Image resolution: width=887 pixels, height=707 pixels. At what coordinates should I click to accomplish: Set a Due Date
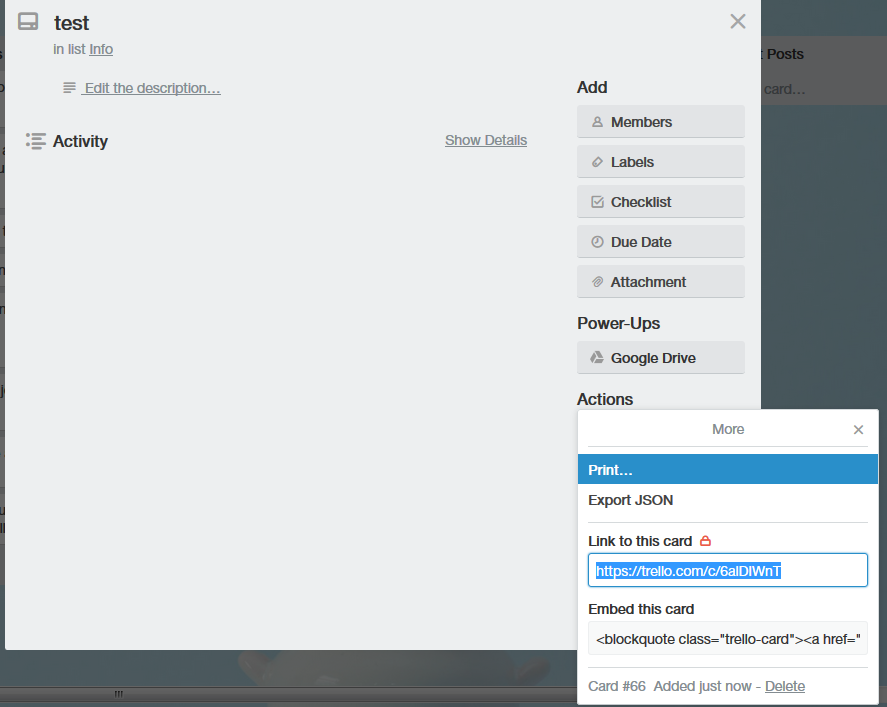(x=661, y=242)
